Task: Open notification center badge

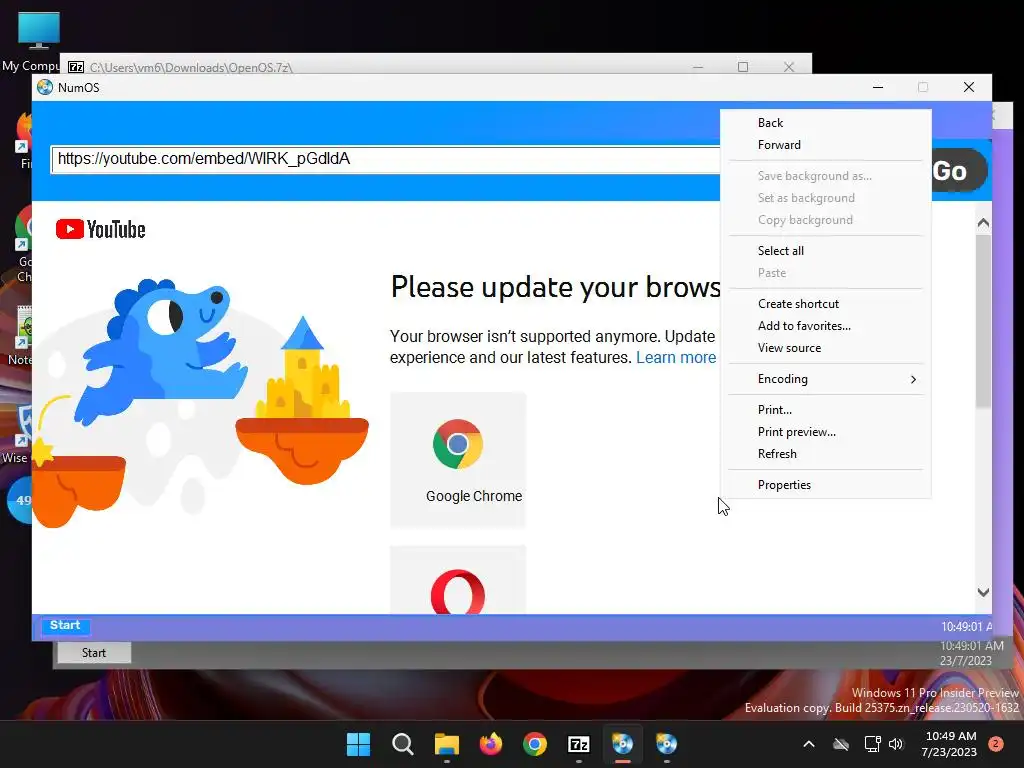Action: point(996,744)
